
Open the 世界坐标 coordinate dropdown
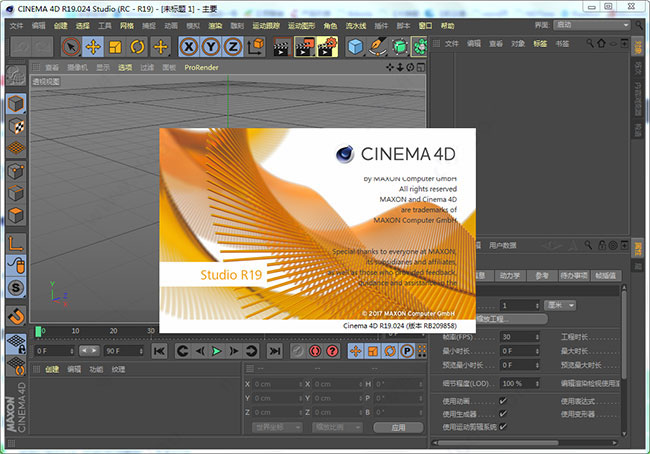click(277, 427)
